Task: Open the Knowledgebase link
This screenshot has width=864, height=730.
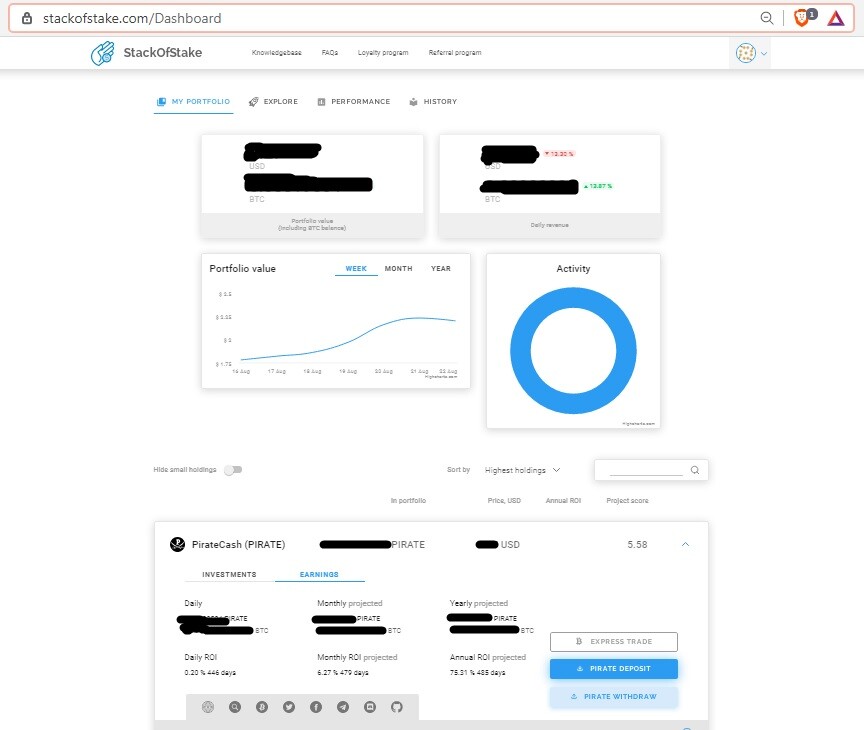Action: pos(277,53)
